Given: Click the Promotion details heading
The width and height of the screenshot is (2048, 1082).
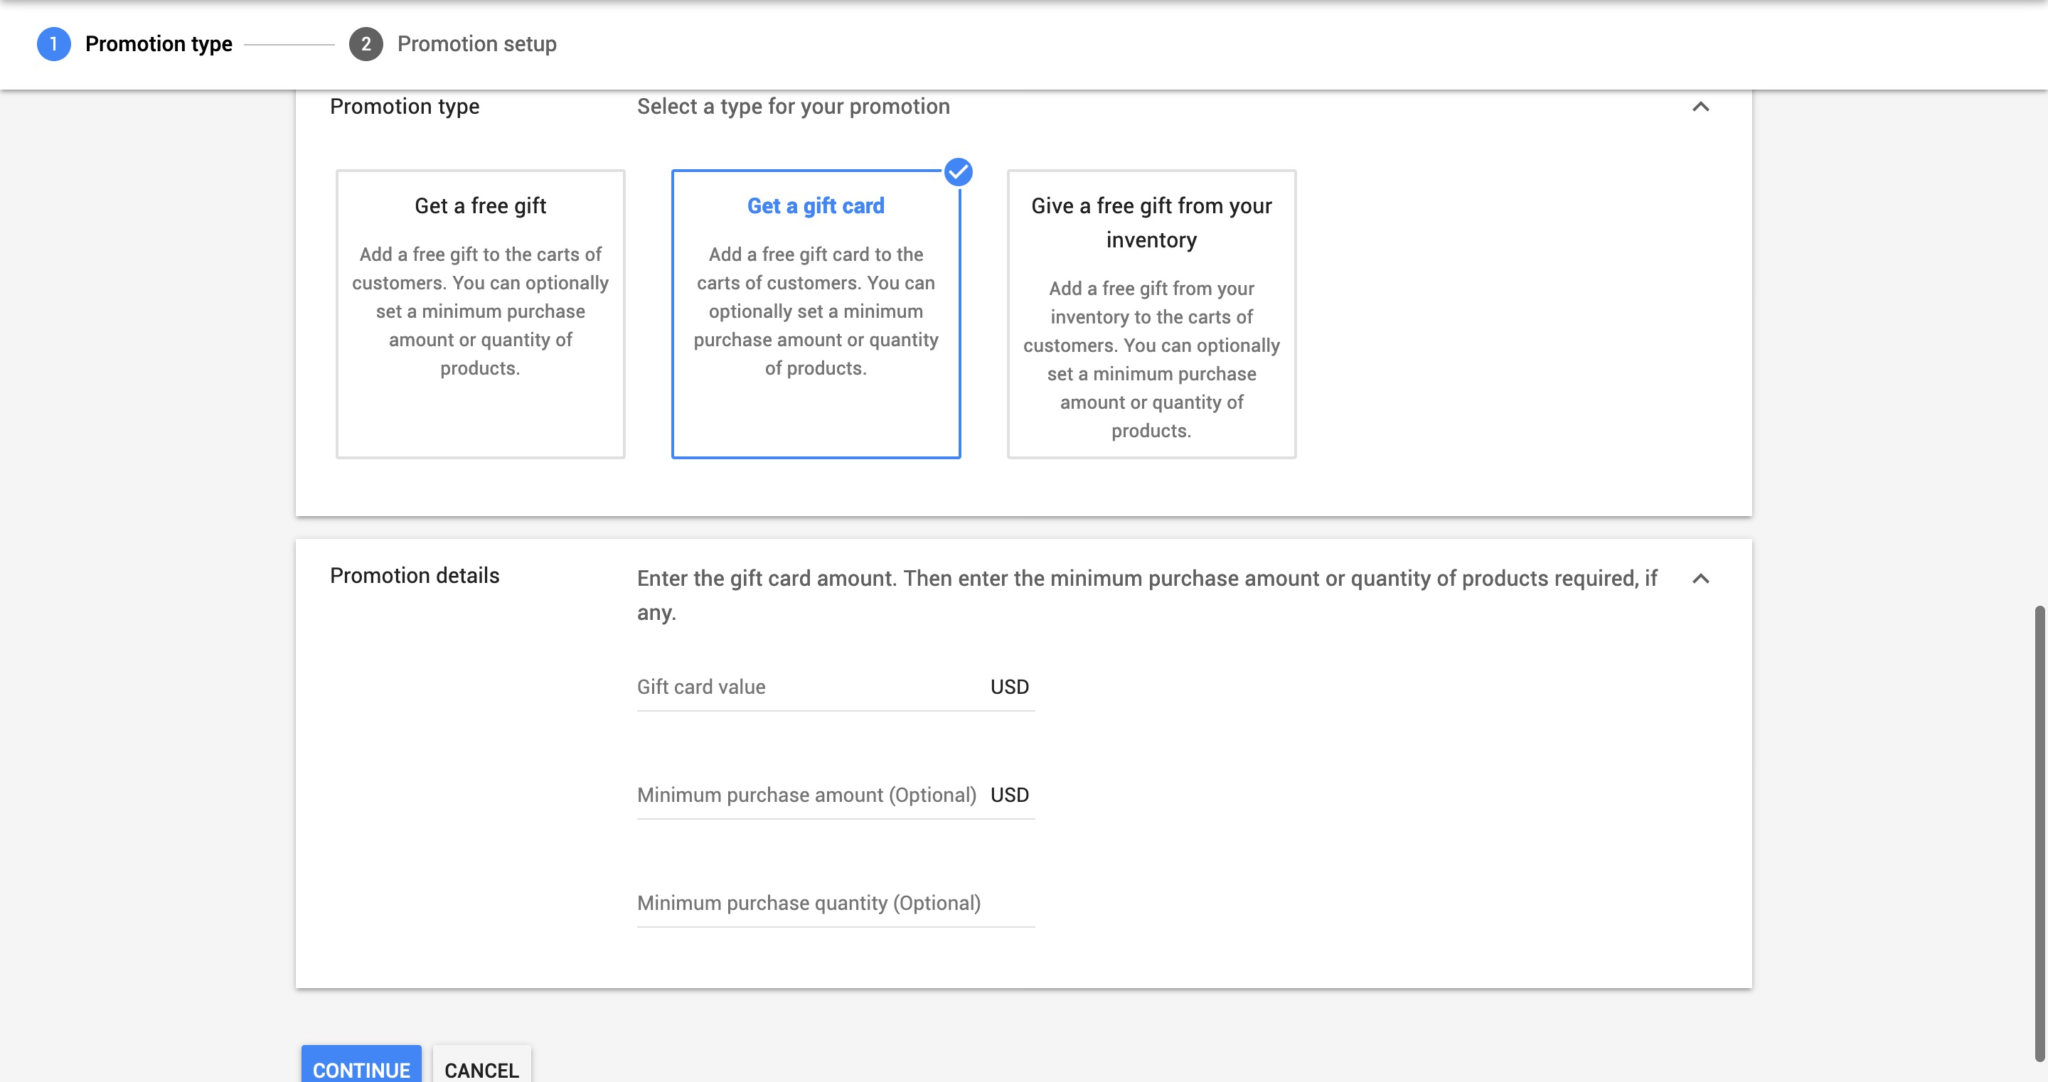Looking at the screenshot, I should [x=415, y=576].
